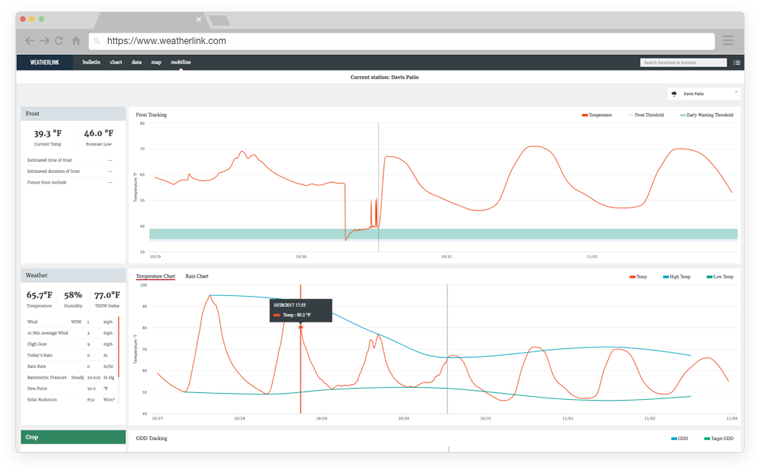Click the Frost Tracking chart title
Screen dimensions: 760x472
pyautogui.click(x=151, y=115)
